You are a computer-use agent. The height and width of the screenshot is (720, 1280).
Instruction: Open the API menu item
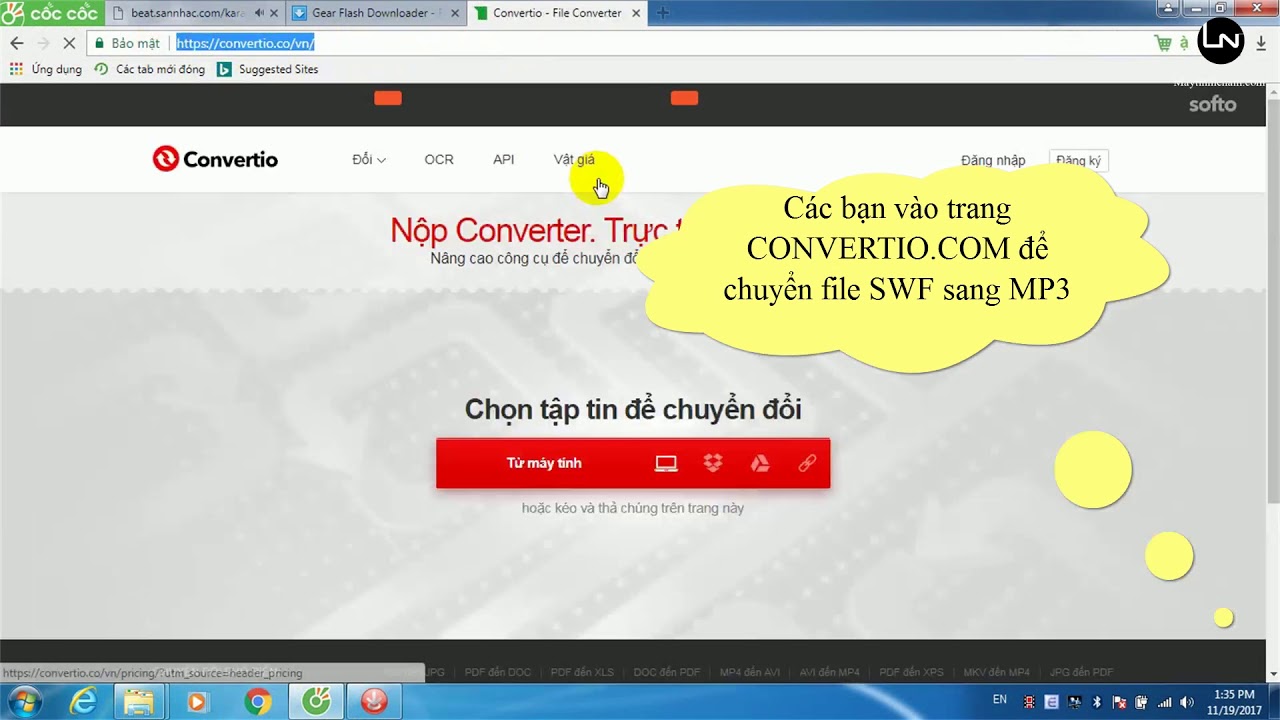pos(503,160)
